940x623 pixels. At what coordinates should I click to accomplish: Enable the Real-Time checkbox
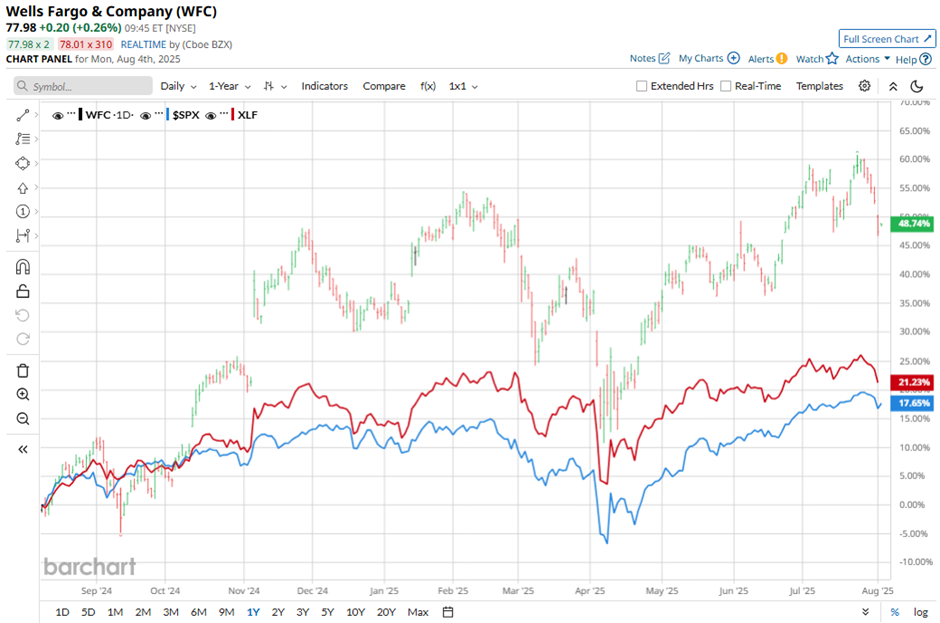pos(725,86)
